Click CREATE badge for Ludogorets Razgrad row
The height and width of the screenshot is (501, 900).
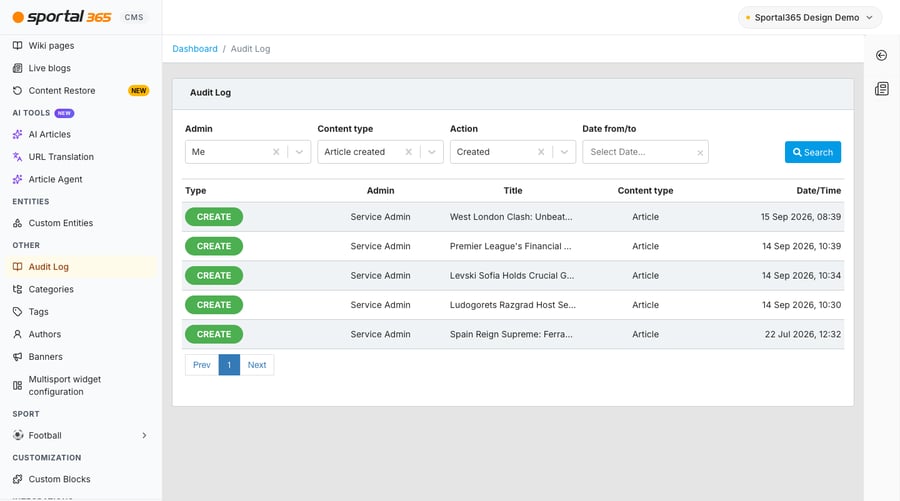coord(214,305)
